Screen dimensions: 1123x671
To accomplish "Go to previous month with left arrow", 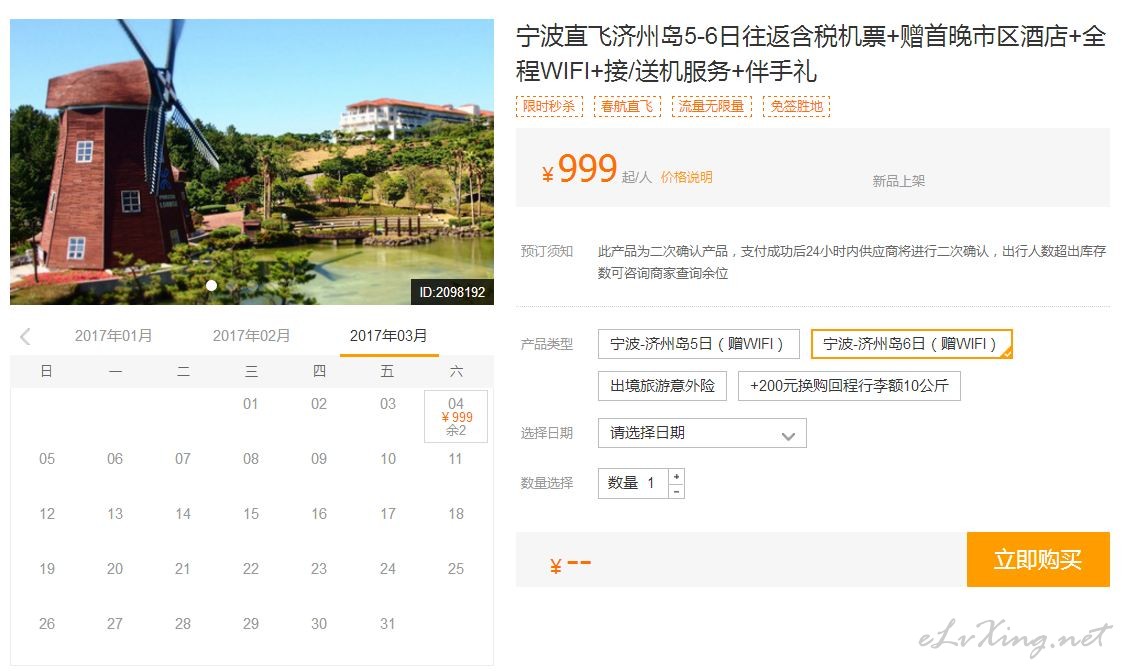I will pos(26,336).
